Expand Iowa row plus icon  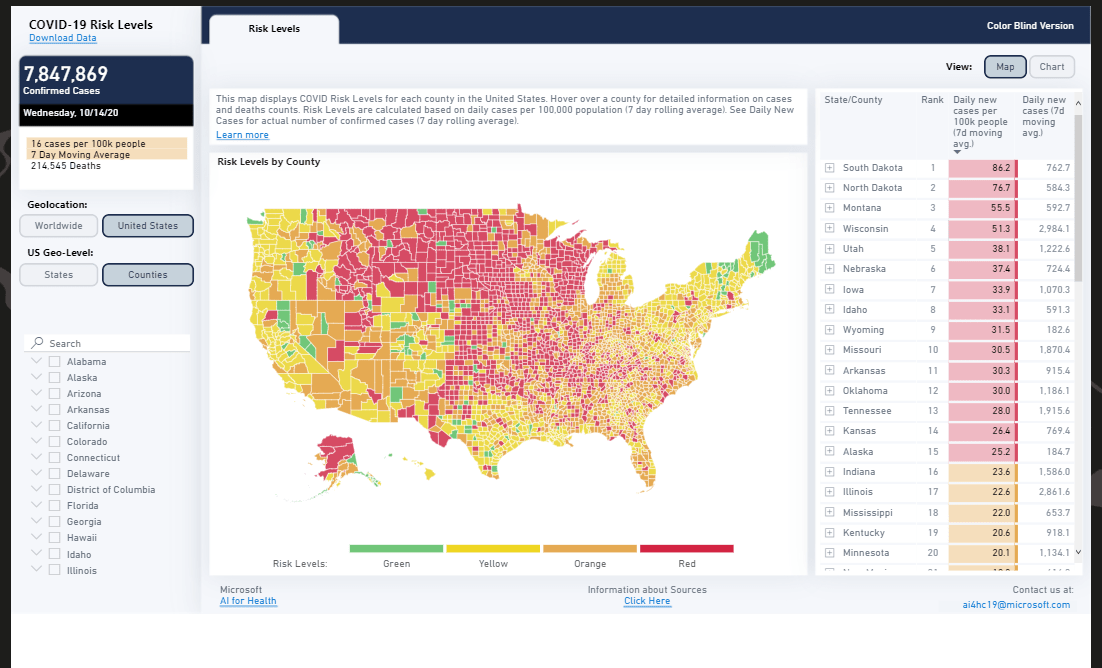[829, 289]
